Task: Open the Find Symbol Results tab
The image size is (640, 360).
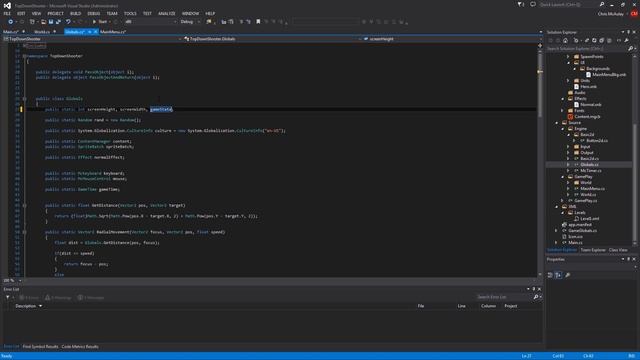Action: pos(40,347)
